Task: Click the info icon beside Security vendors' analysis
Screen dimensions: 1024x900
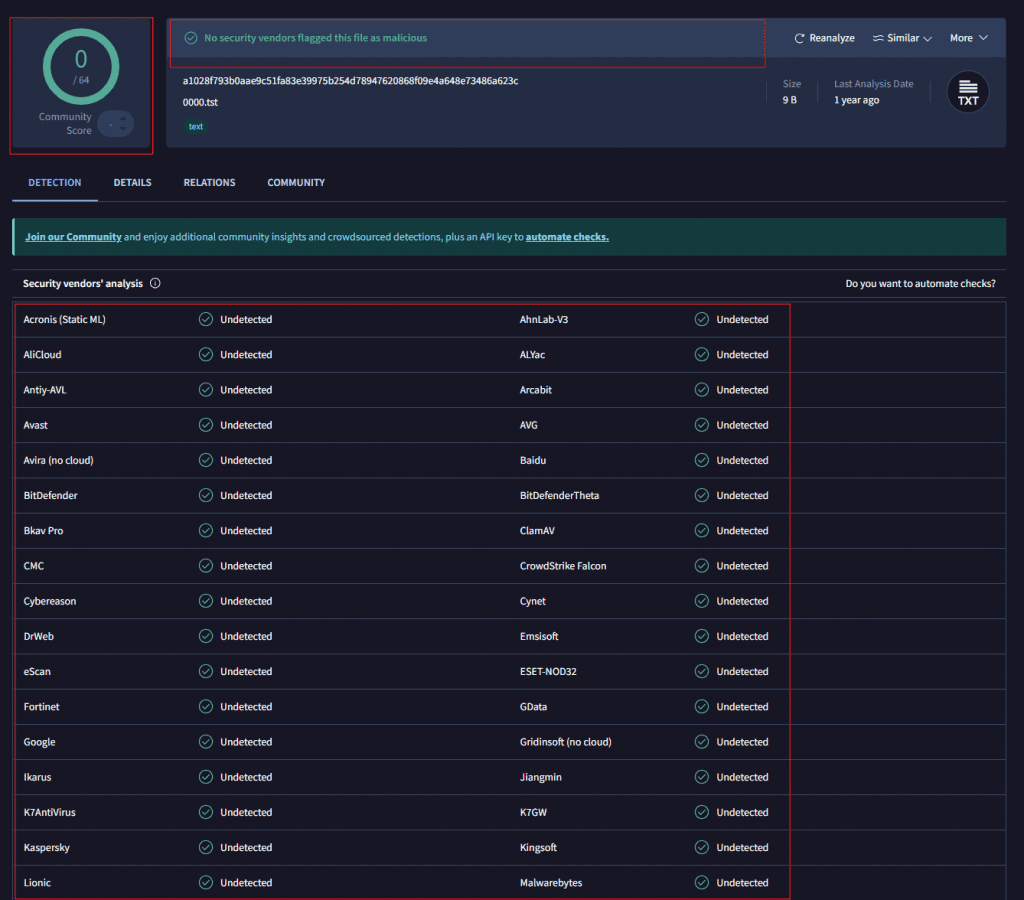Action: pyautogui.click(x=155, y=283)
